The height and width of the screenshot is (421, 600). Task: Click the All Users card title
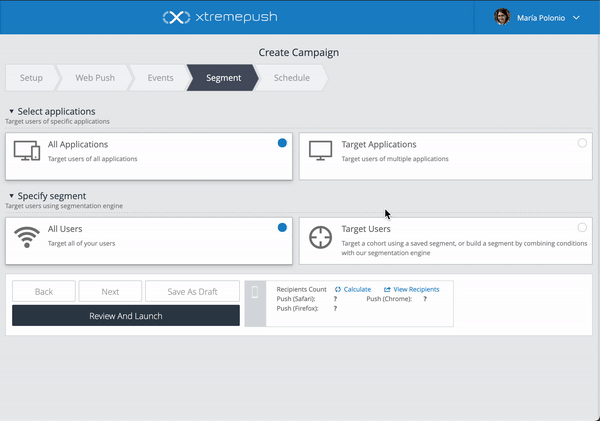(65, 229)
